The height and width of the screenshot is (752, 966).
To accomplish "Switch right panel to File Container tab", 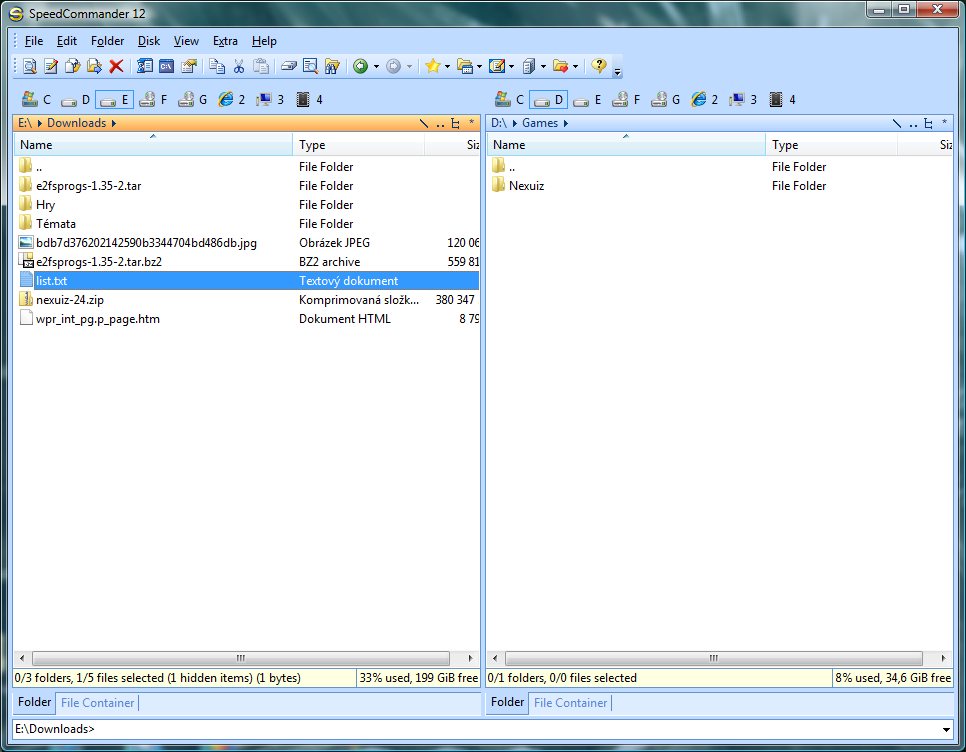I will (570, 703).
